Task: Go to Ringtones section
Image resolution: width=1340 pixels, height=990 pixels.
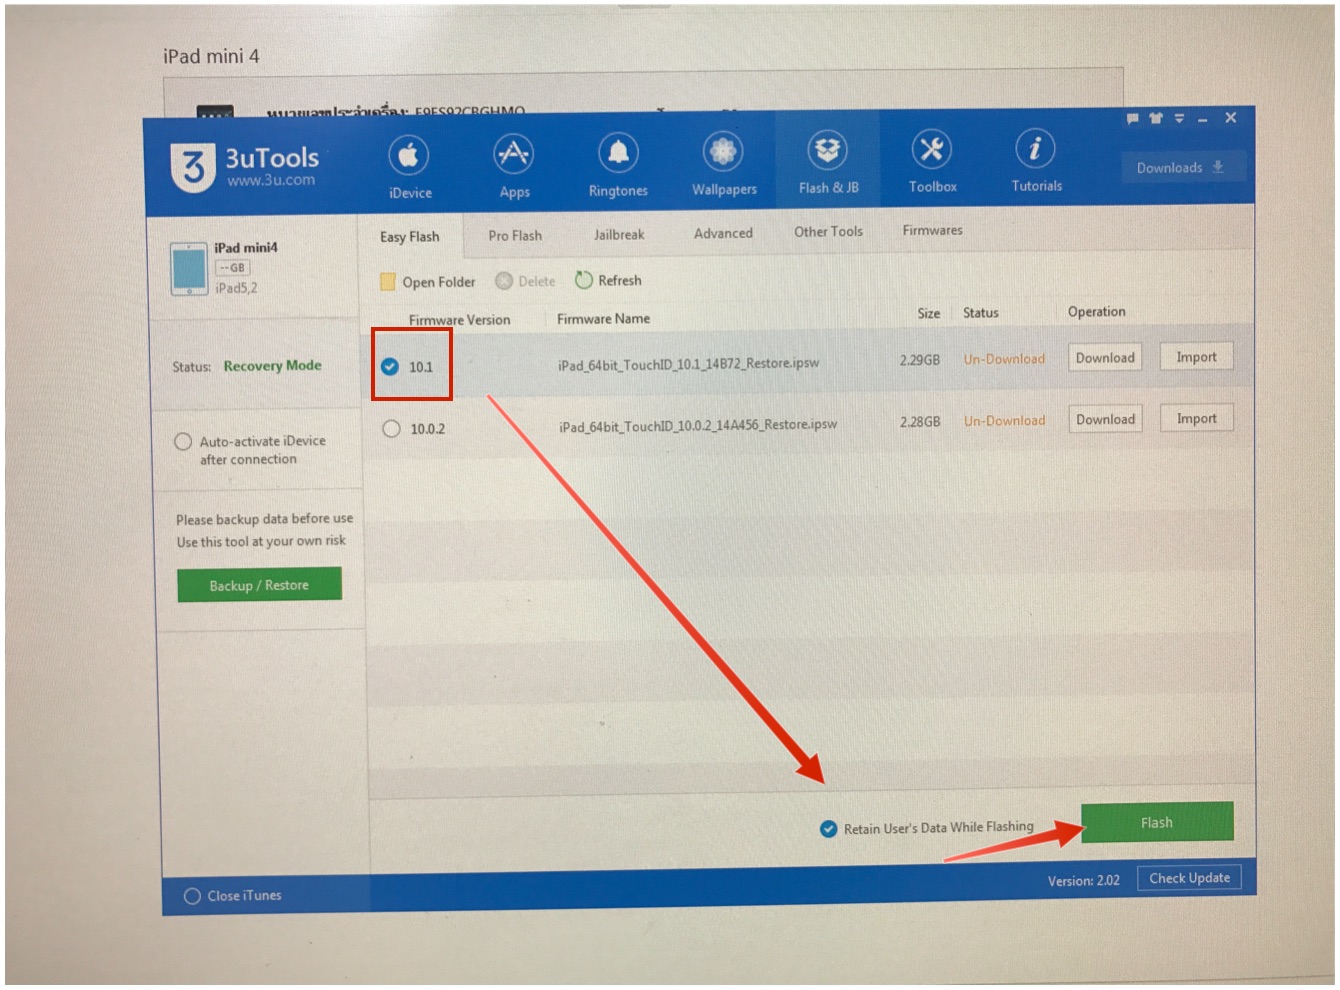Action: 618,165
